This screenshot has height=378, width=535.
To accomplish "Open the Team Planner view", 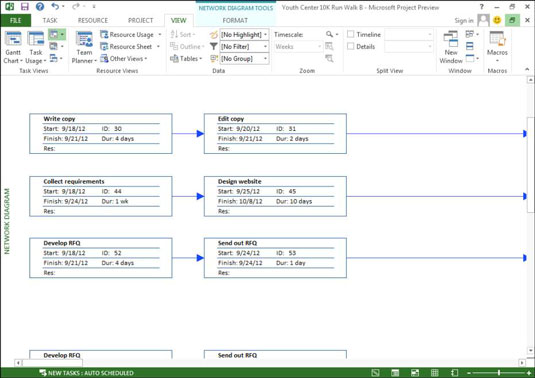I will [84, 48].
